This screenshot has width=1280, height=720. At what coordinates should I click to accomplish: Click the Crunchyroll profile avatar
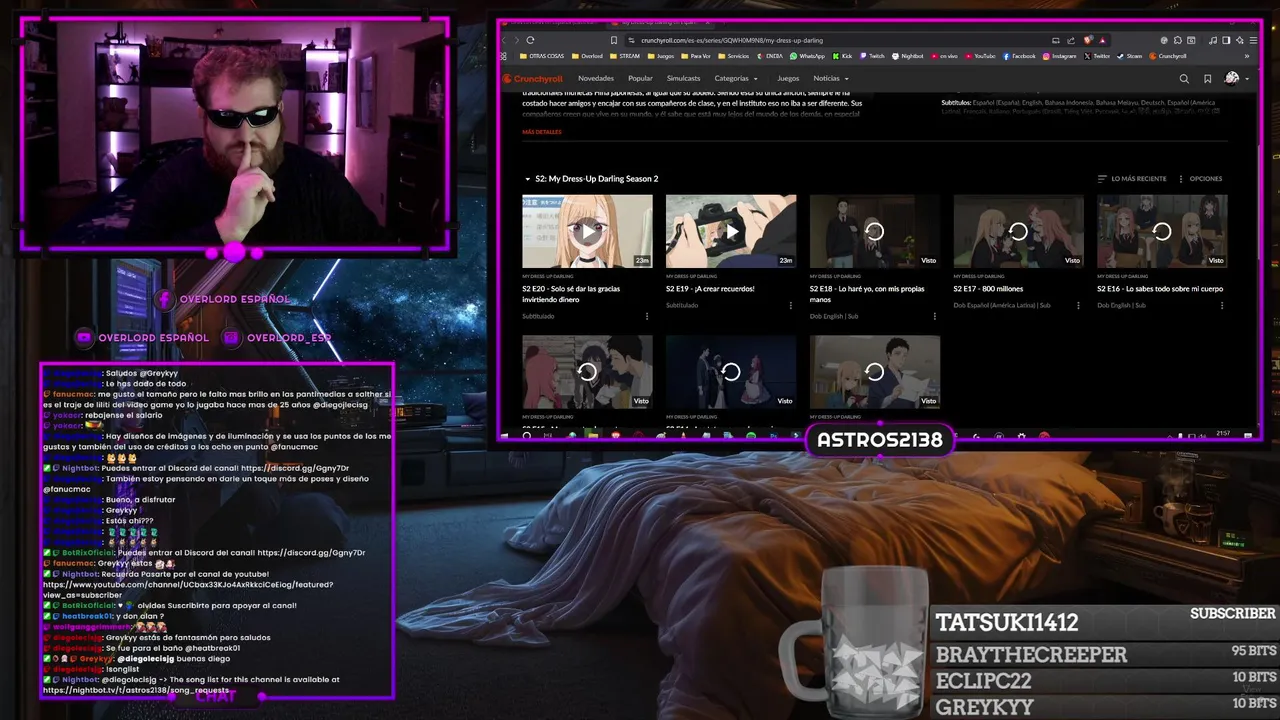[x=1233, y=78]
